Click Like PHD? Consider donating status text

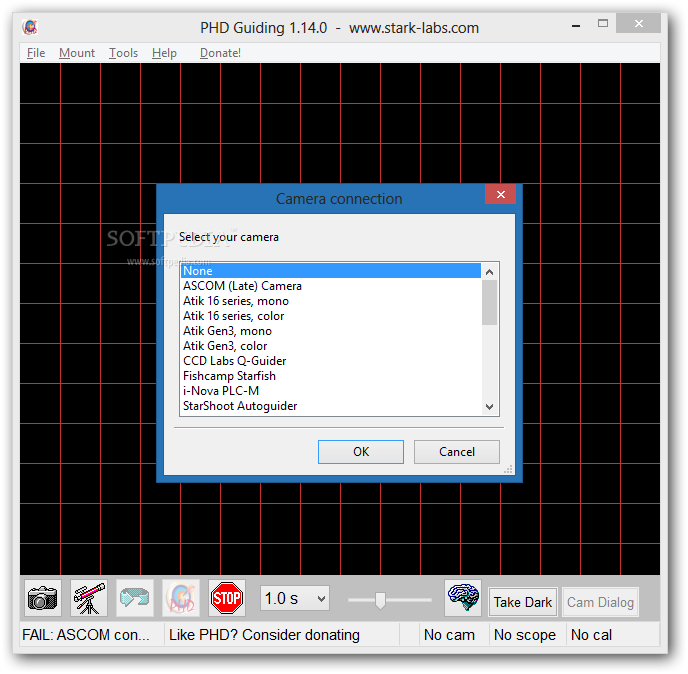(264, 635)
